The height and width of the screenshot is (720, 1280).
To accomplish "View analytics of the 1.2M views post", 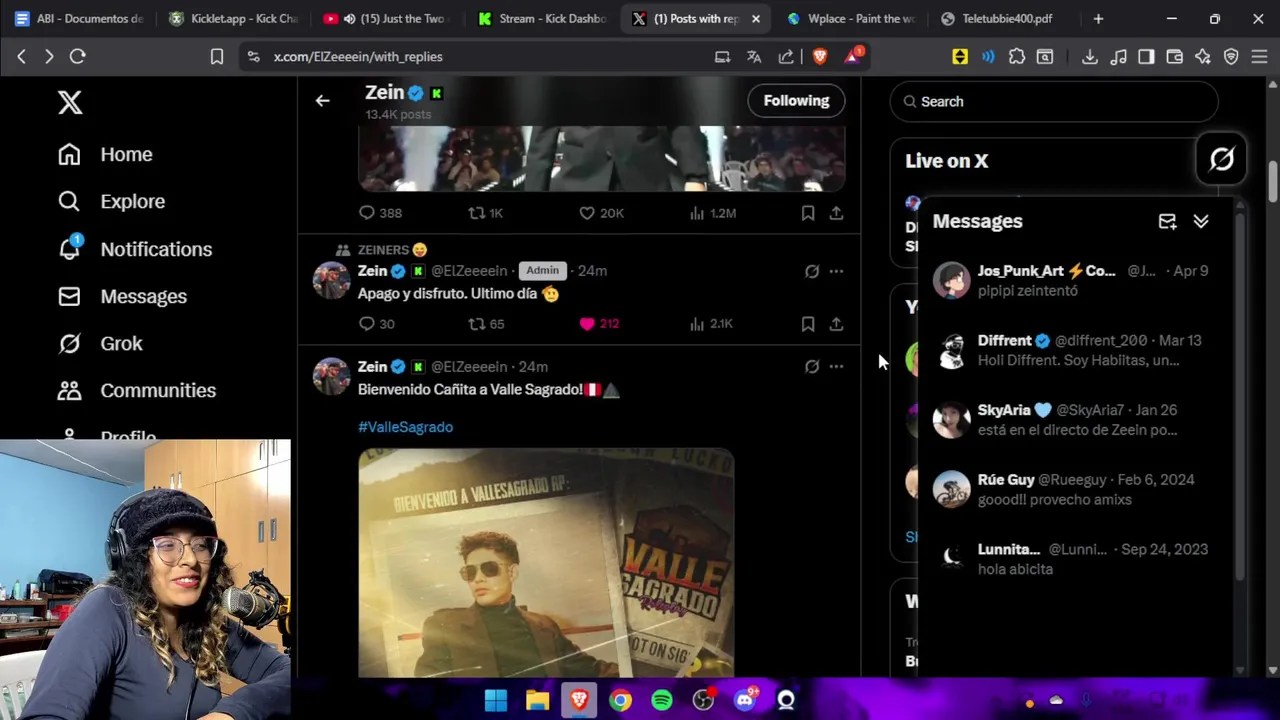I will [x=712, y=213].
